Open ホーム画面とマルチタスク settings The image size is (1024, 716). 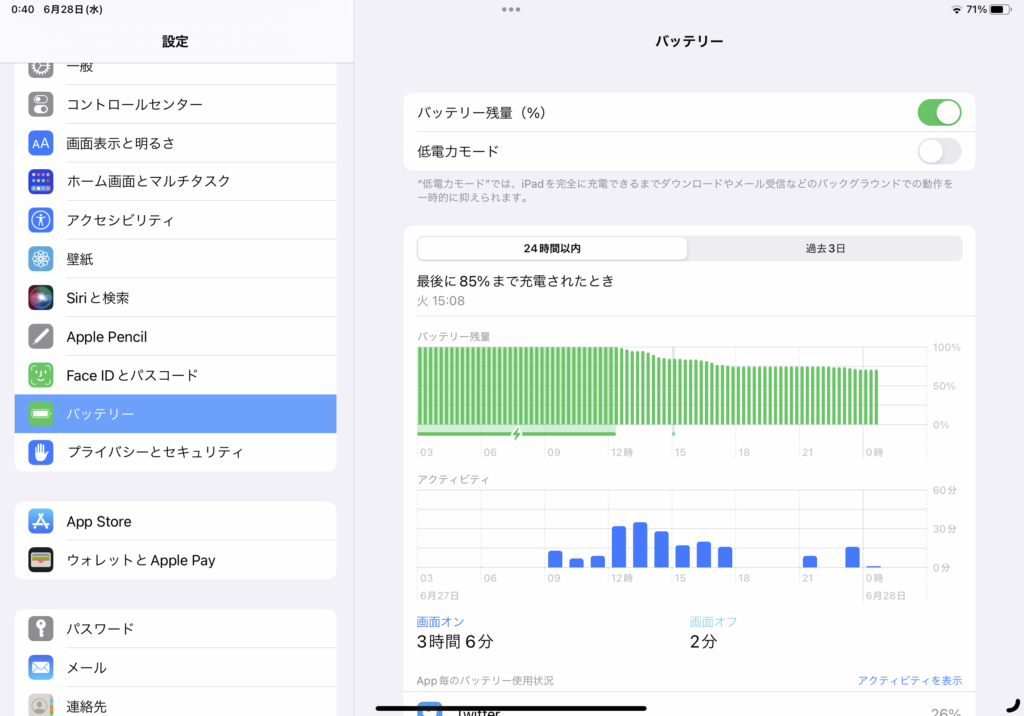coord(175,182)
